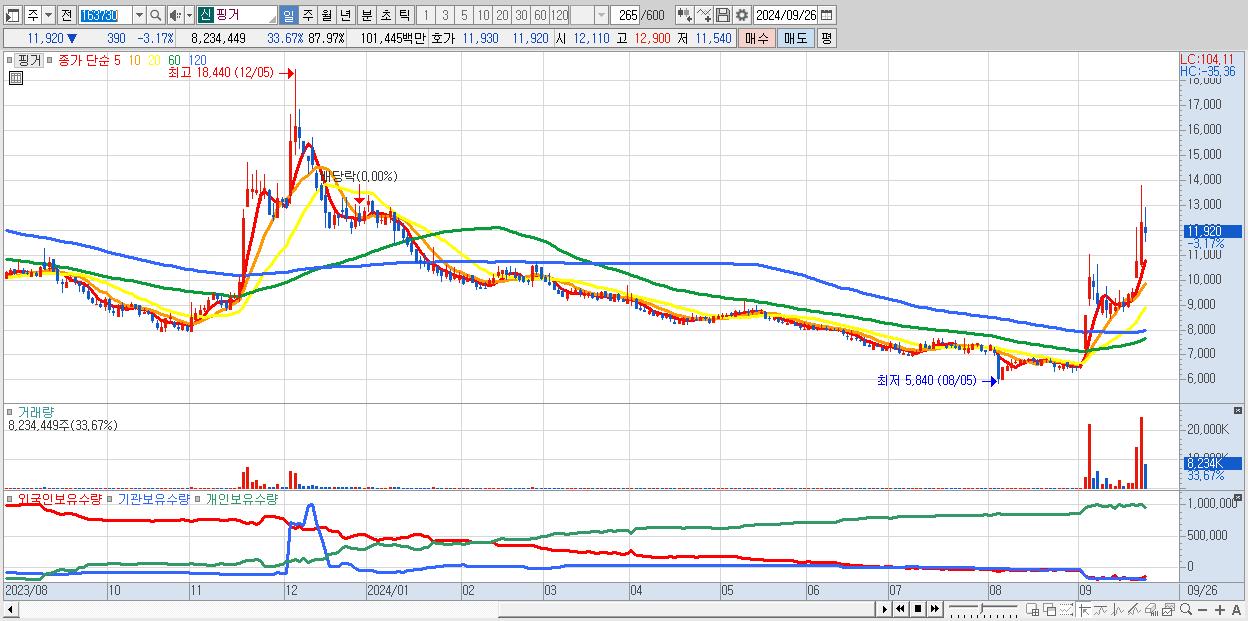Select the 120 interval button
This screenshot has height=621, width=1248.
click(x=559, y=15)
